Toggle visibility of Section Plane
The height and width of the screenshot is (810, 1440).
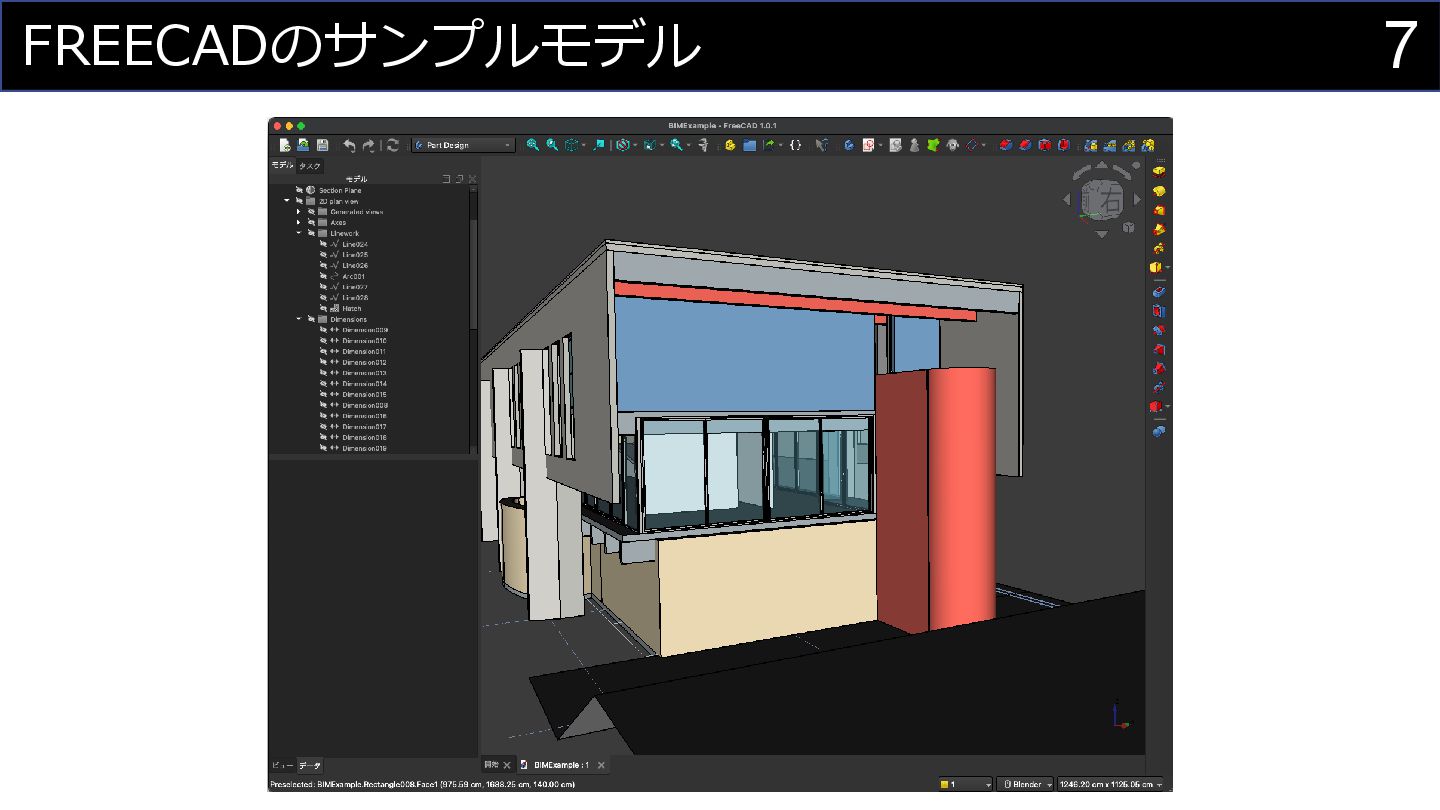(x=298, y=190)
